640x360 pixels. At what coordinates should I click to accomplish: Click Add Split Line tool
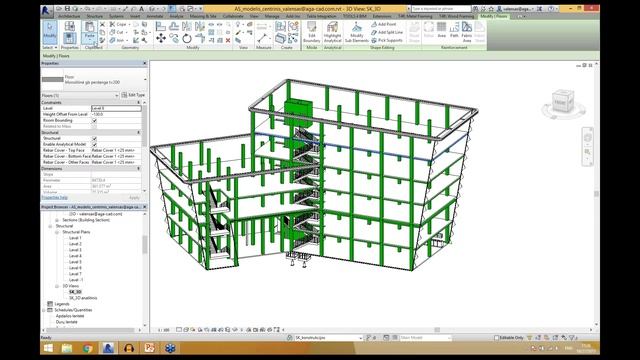pyautogui.click(x=387, y=32)
